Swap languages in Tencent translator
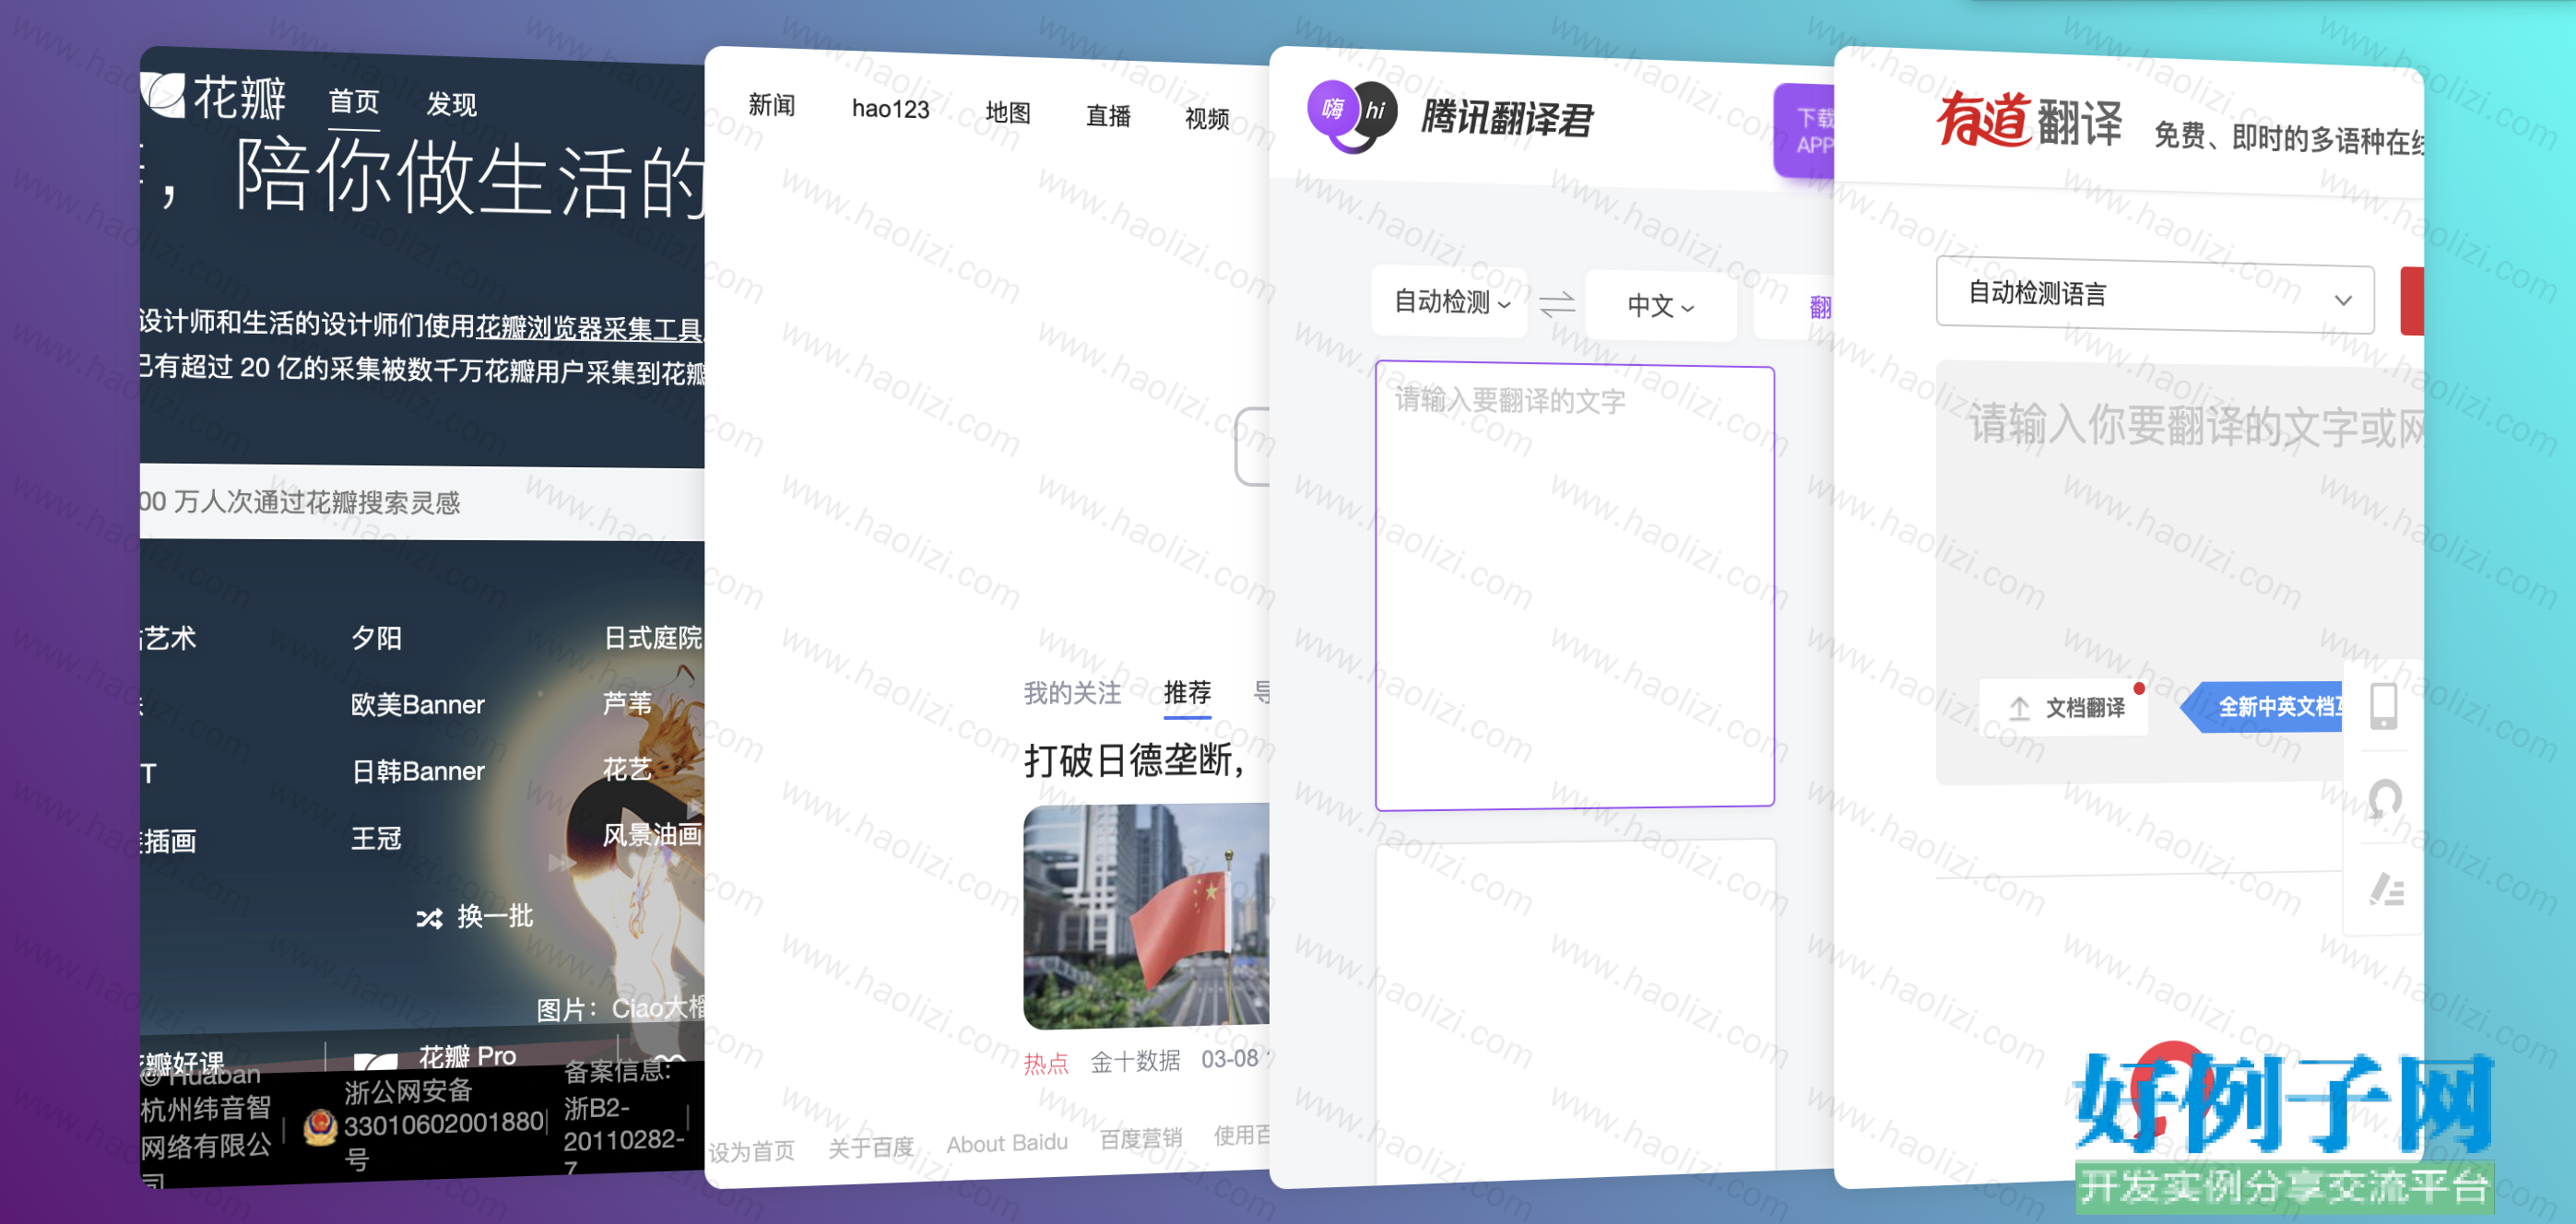2576x1224 pixels. coord(1557,303)
